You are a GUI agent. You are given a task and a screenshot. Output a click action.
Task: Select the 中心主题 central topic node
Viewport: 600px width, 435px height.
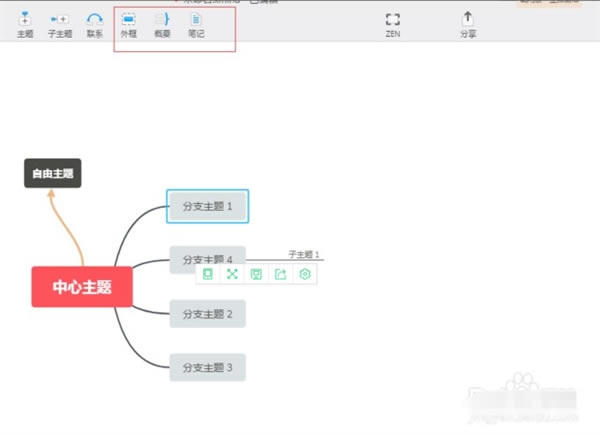(82, 287)
